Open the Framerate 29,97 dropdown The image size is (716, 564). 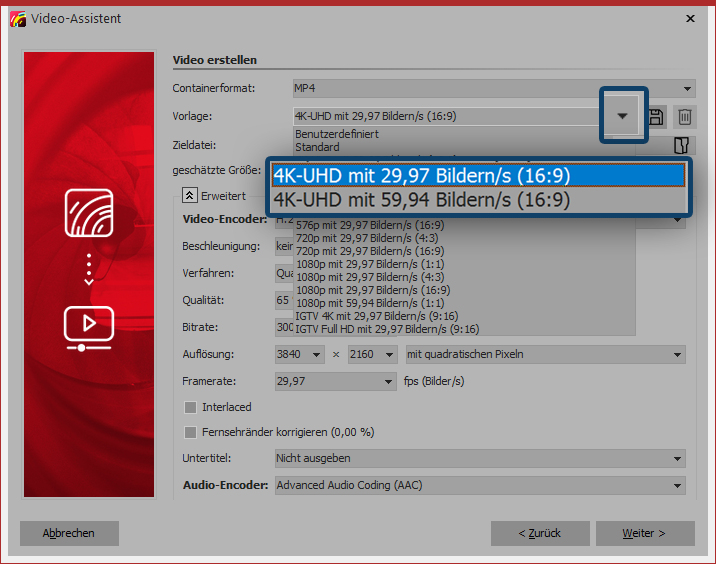coord(336,381)
